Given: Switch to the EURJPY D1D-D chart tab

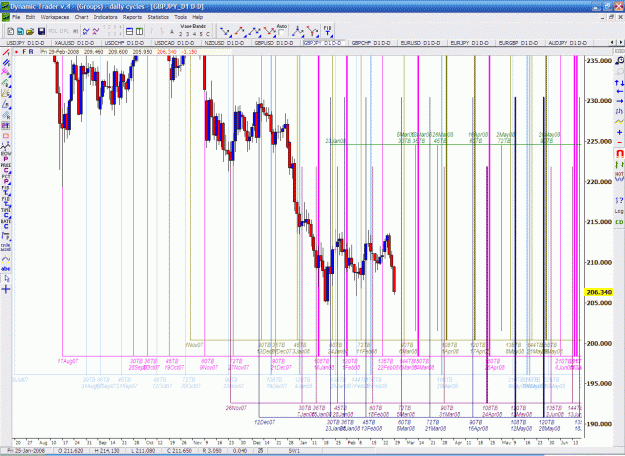Looking at the screenshot, I should pyautogui.click(x=470, y=43).
